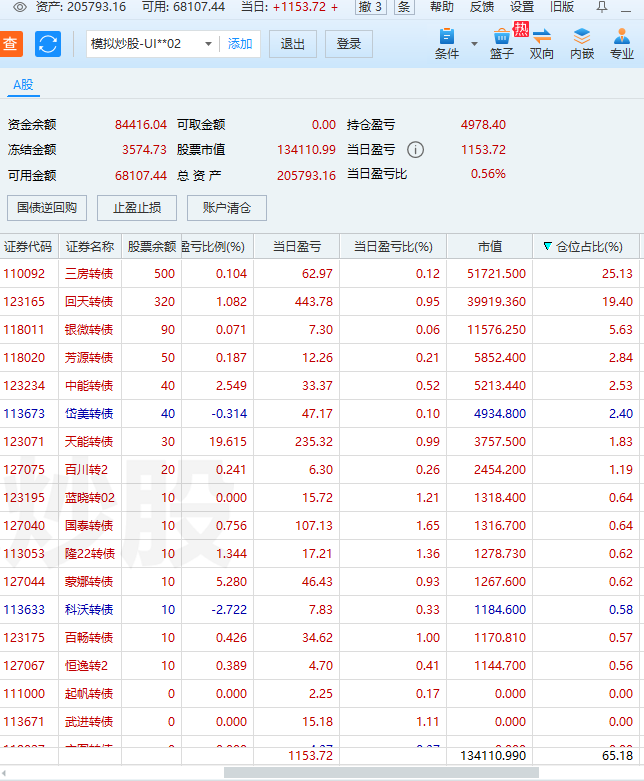This screenshot has height=781, width=644.
Task: Sort by 证券名称 column header
Action: coord(90,247)
